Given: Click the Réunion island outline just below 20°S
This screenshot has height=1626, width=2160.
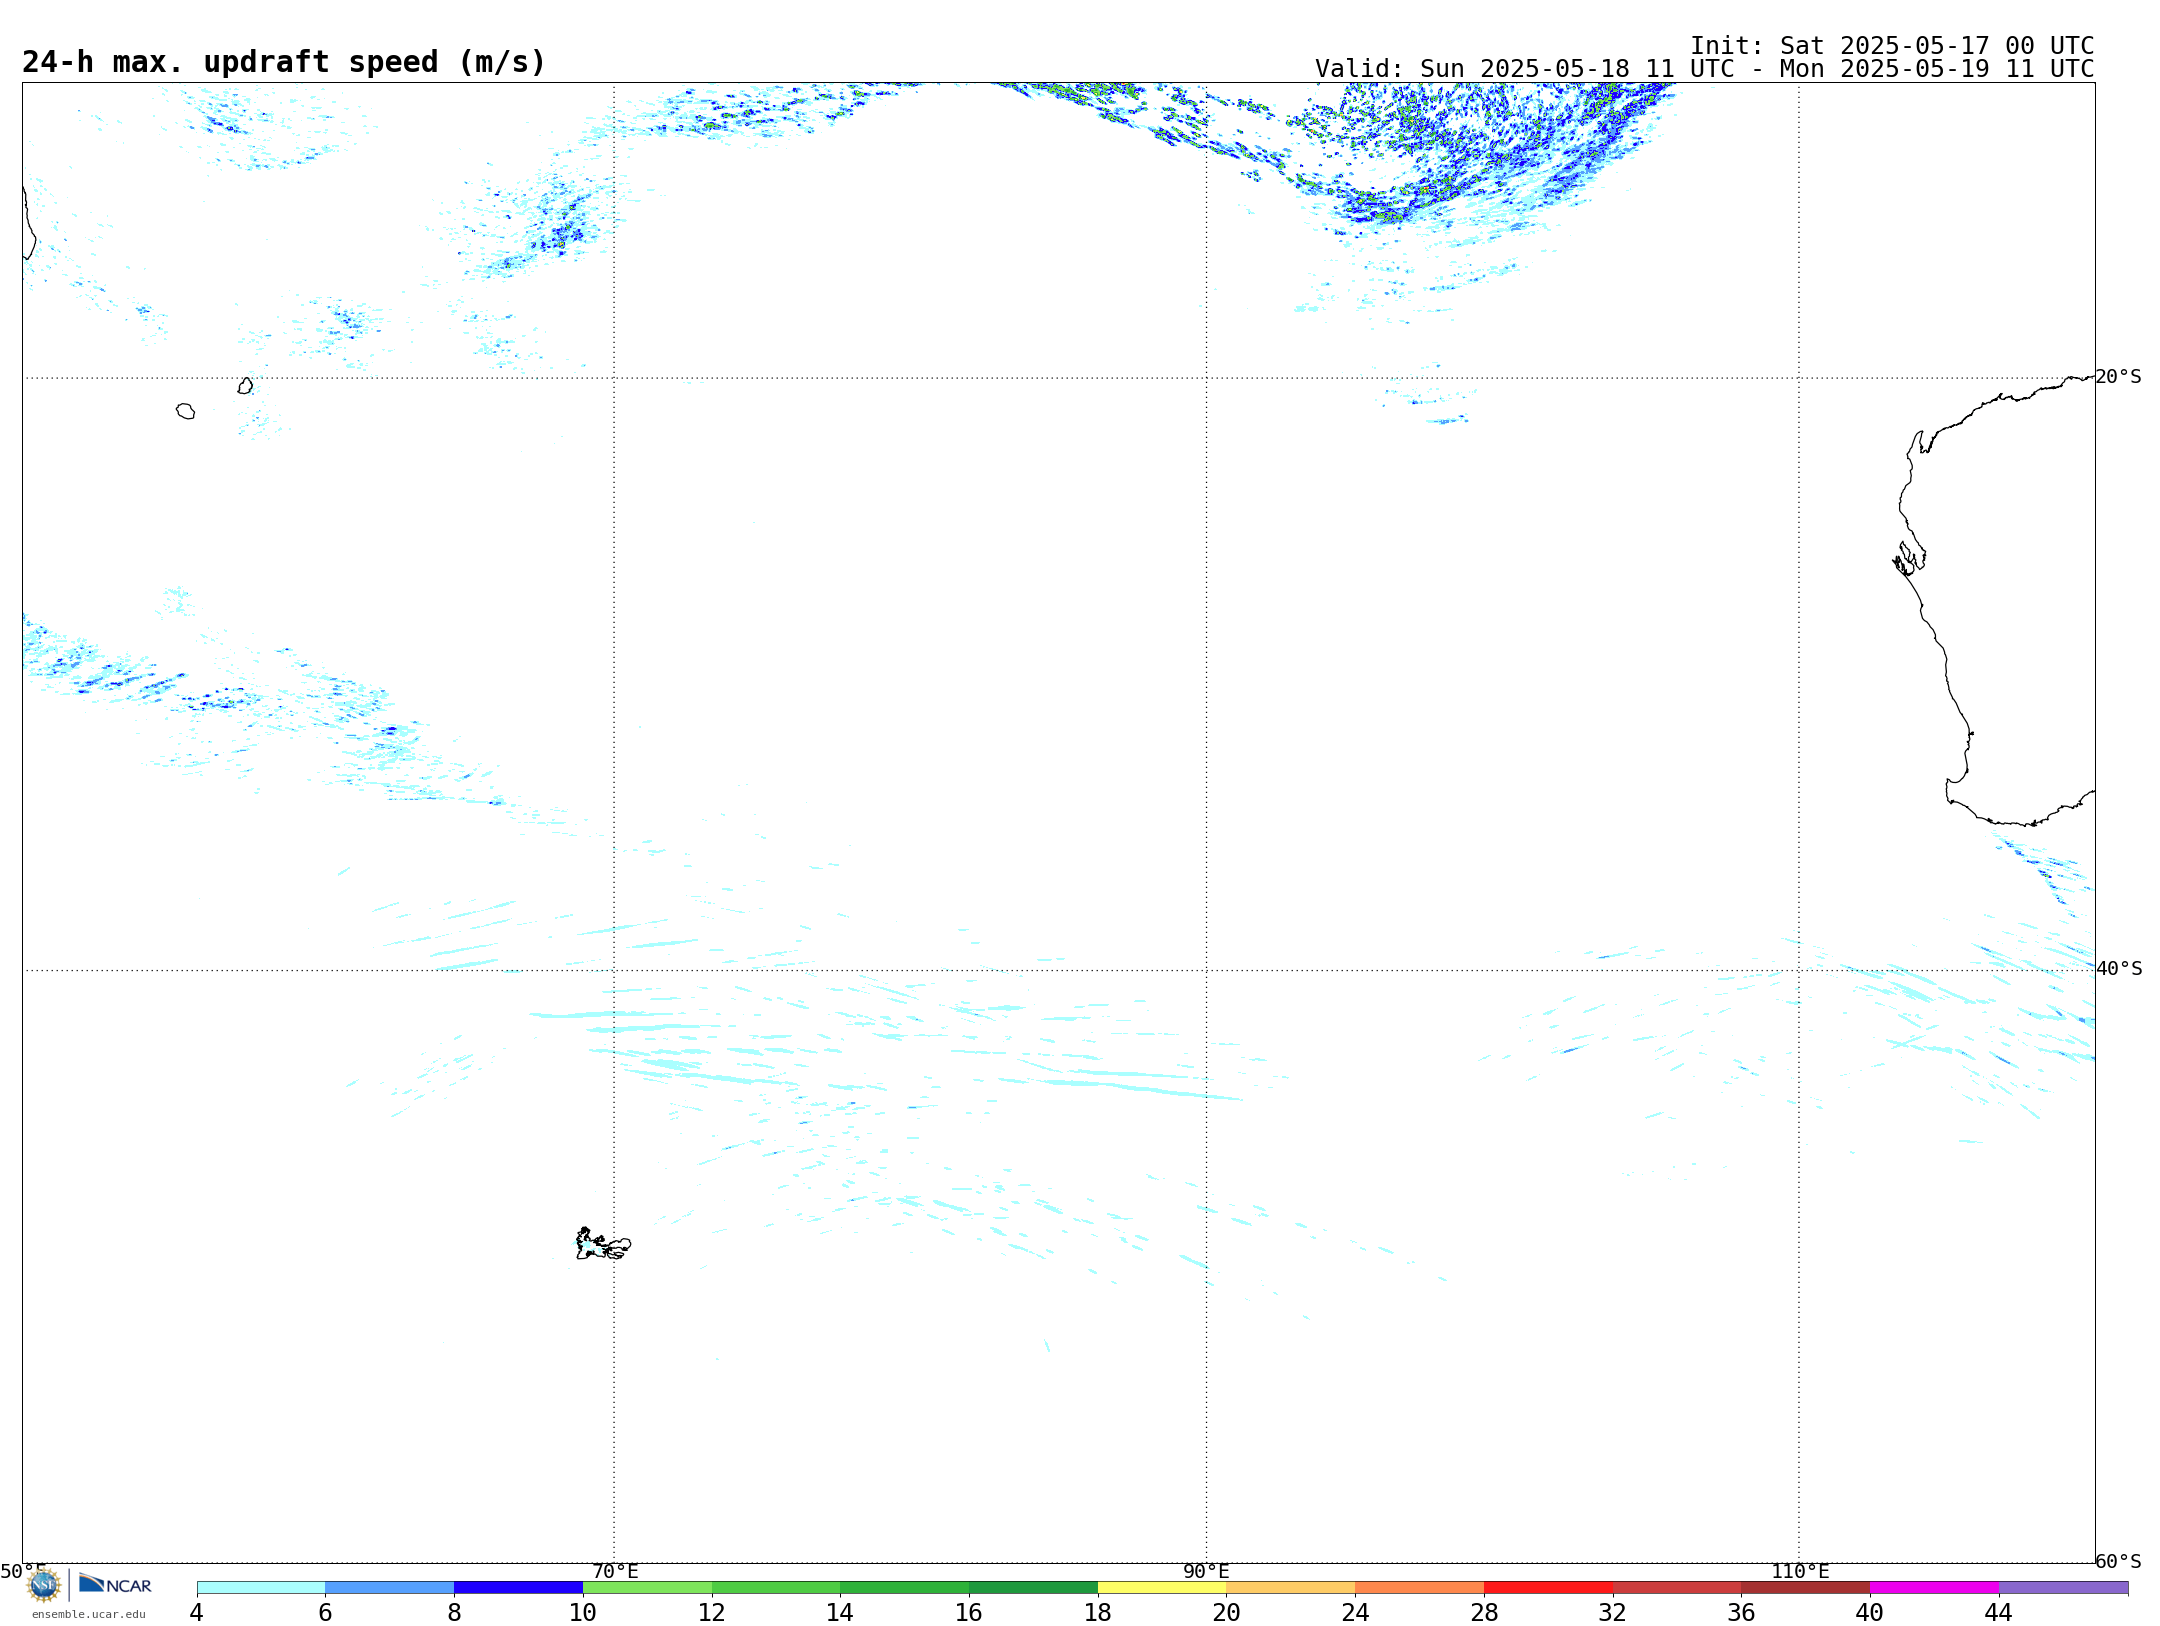Looking at the screenshot, I should pos(185,411).
